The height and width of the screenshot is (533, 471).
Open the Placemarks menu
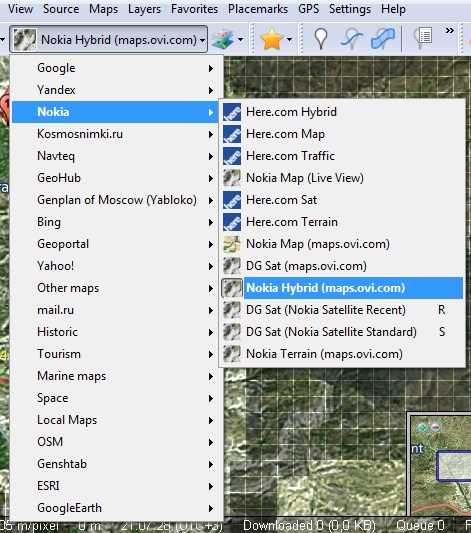coord(258,9)
